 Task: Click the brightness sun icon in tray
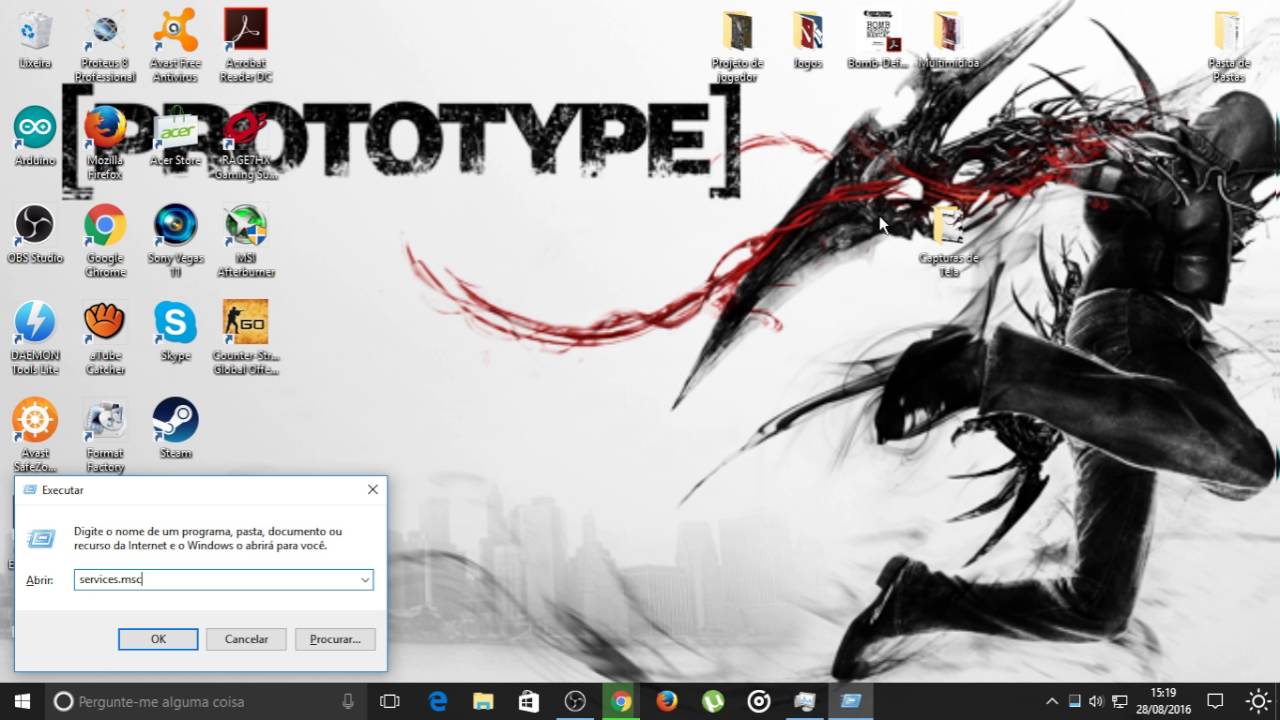[1258, 701]
